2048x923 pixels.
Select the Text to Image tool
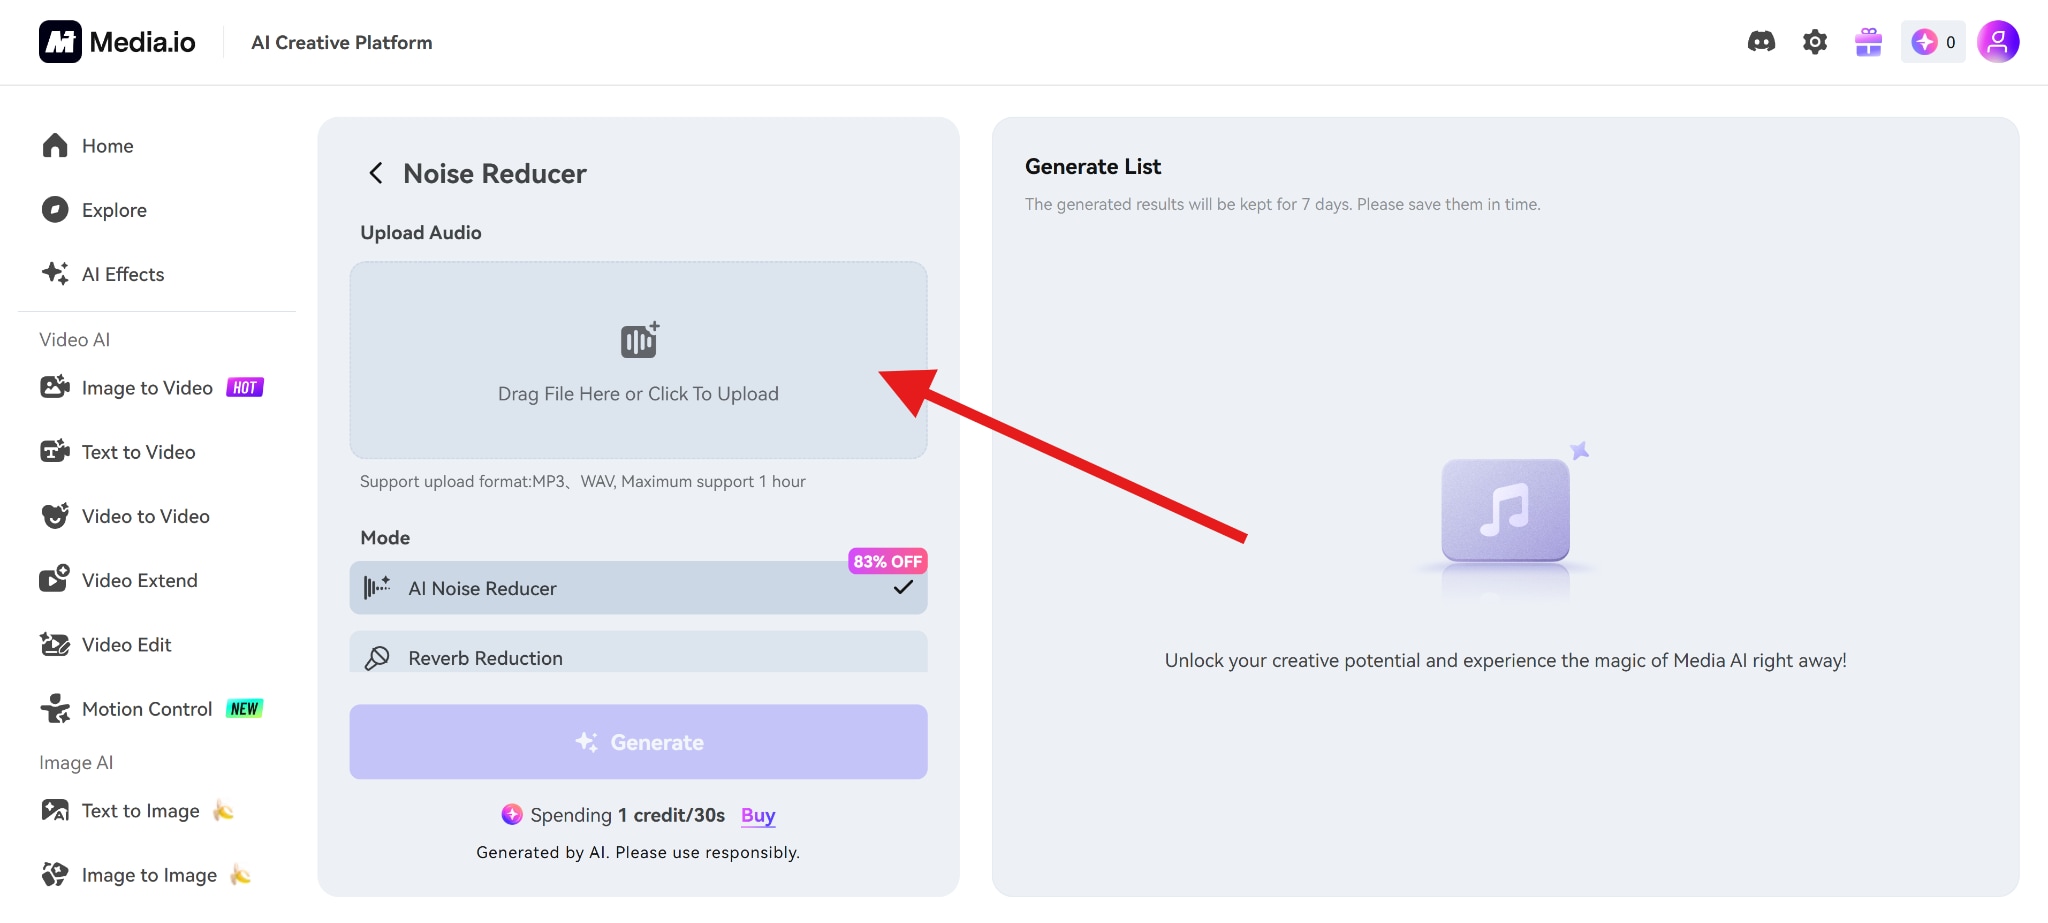click(140, 810)
